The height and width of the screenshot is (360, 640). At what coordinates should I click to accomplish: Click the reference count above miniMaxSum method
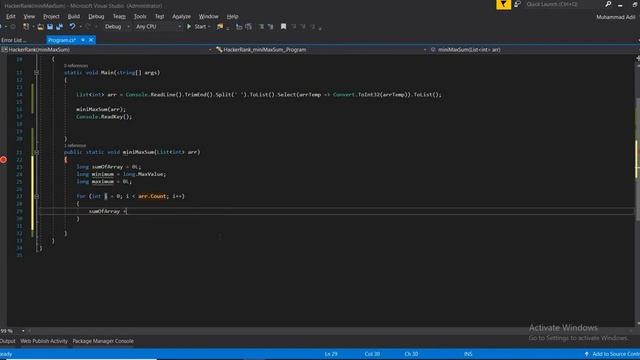coord(75,145)
